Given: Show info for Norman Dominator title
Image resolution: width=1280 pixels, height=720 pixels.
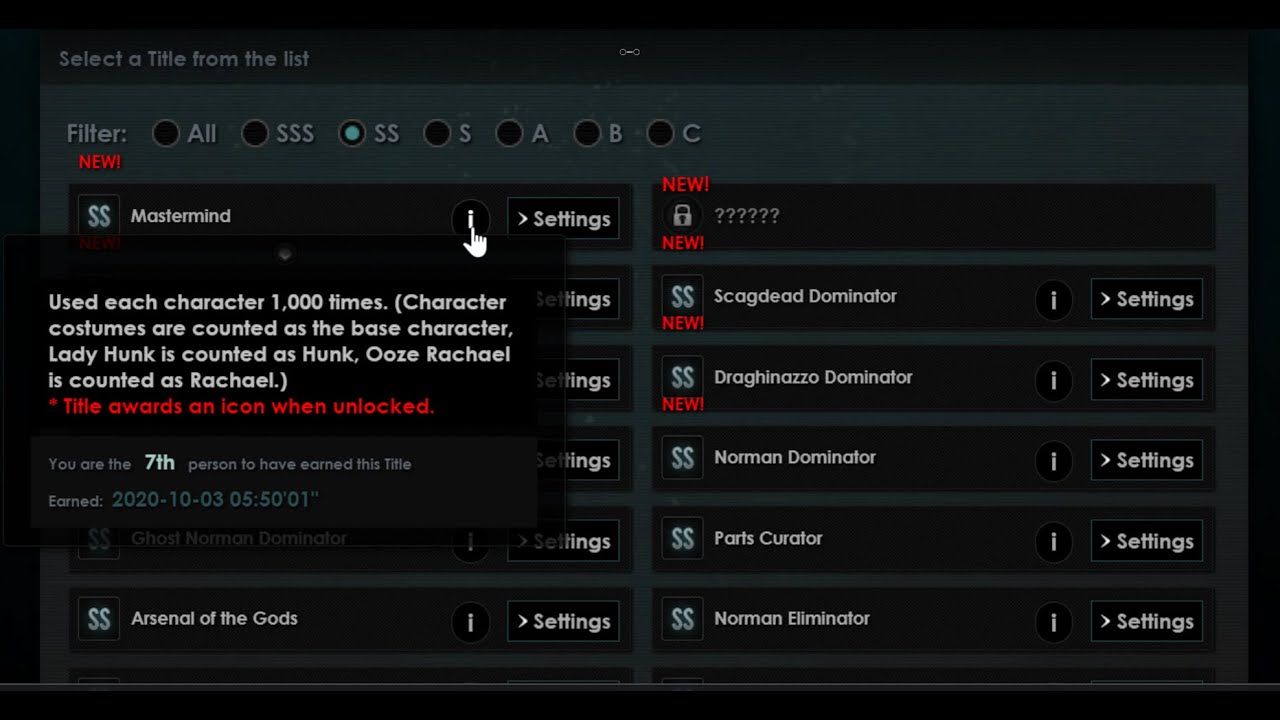Looking at the screenshot, I should [1053, 460].
